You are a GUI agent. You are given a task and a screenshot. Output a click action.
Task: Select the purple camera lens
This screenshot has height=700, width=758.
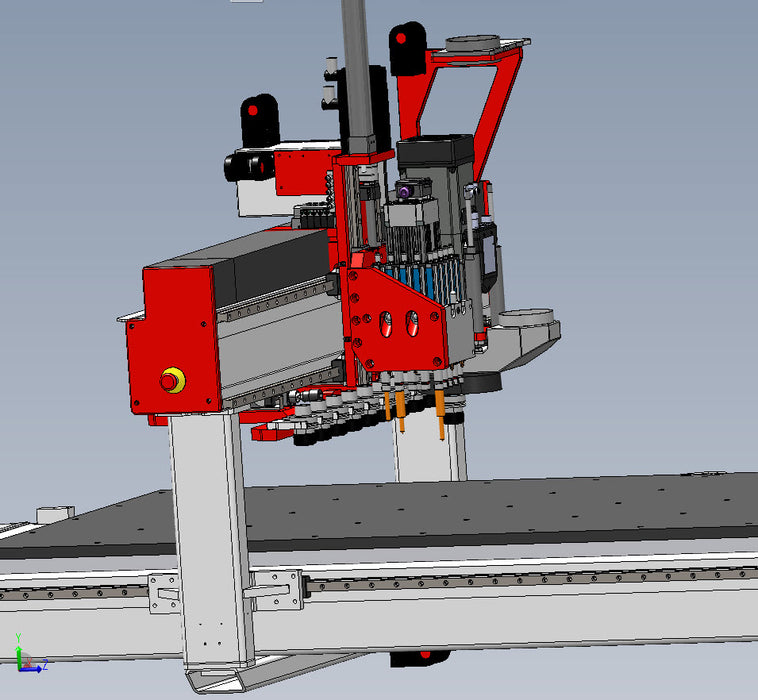404,190
